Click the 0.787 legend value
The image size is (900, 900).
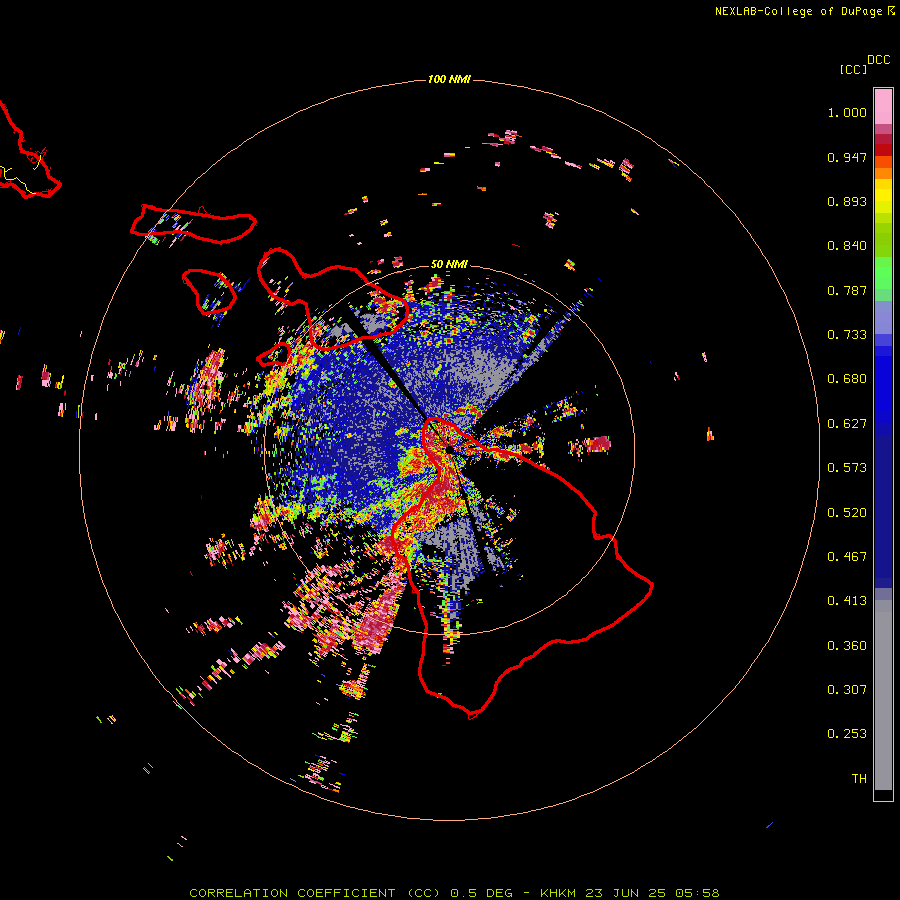[847, 290]
